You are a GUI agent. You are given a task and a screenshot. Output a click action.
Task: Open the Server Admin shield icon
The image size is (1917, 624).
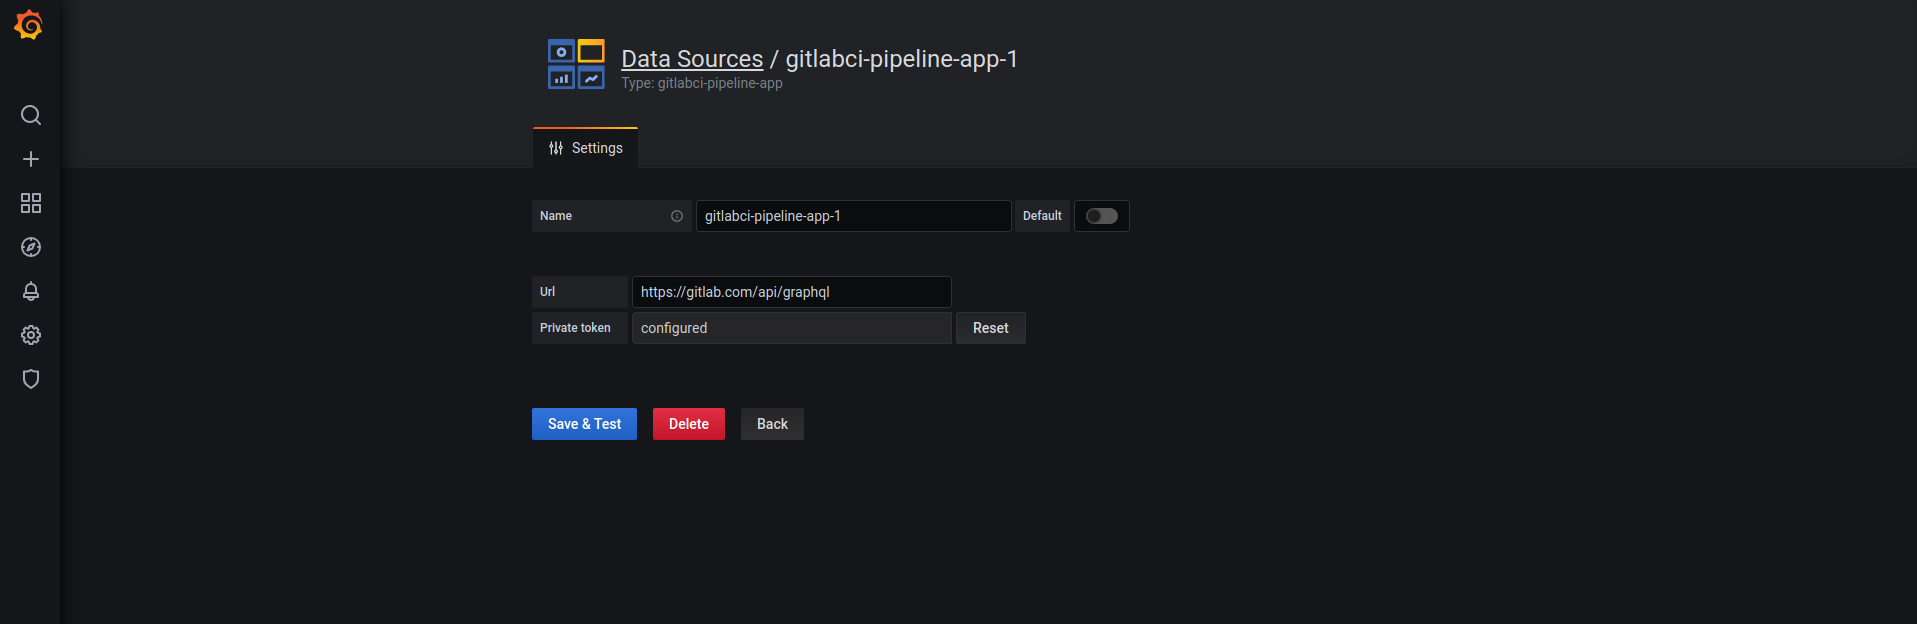(31, 379)
